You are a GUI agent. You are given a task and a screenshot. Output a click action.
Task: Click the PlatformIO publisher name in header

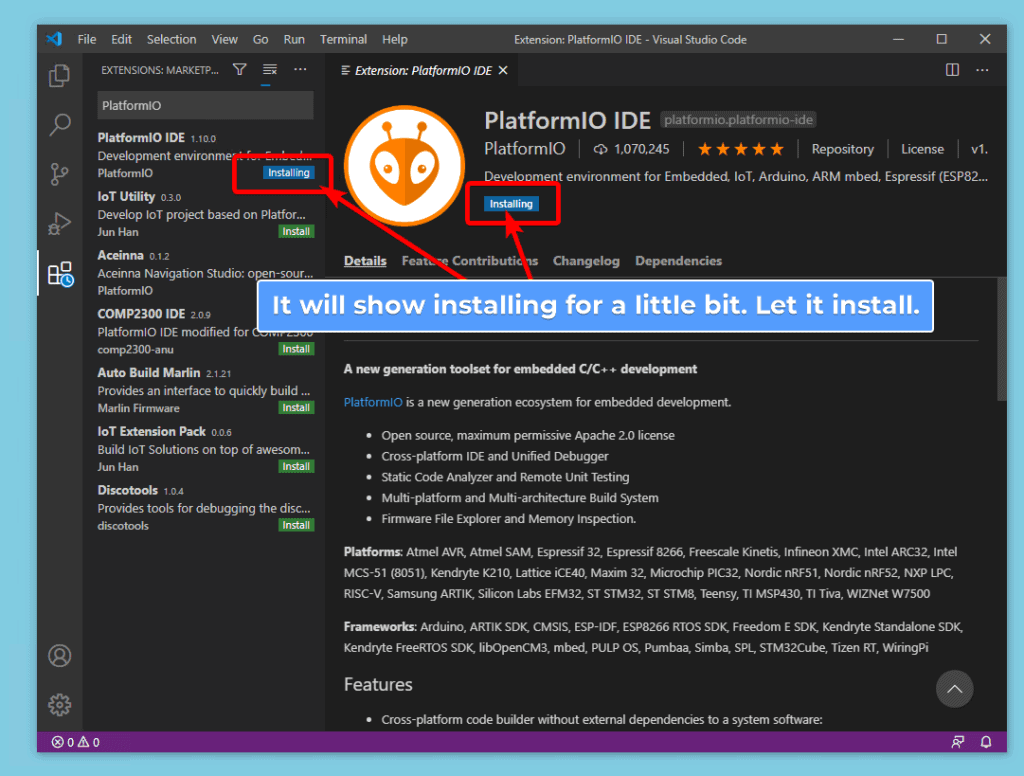[524, 149]
